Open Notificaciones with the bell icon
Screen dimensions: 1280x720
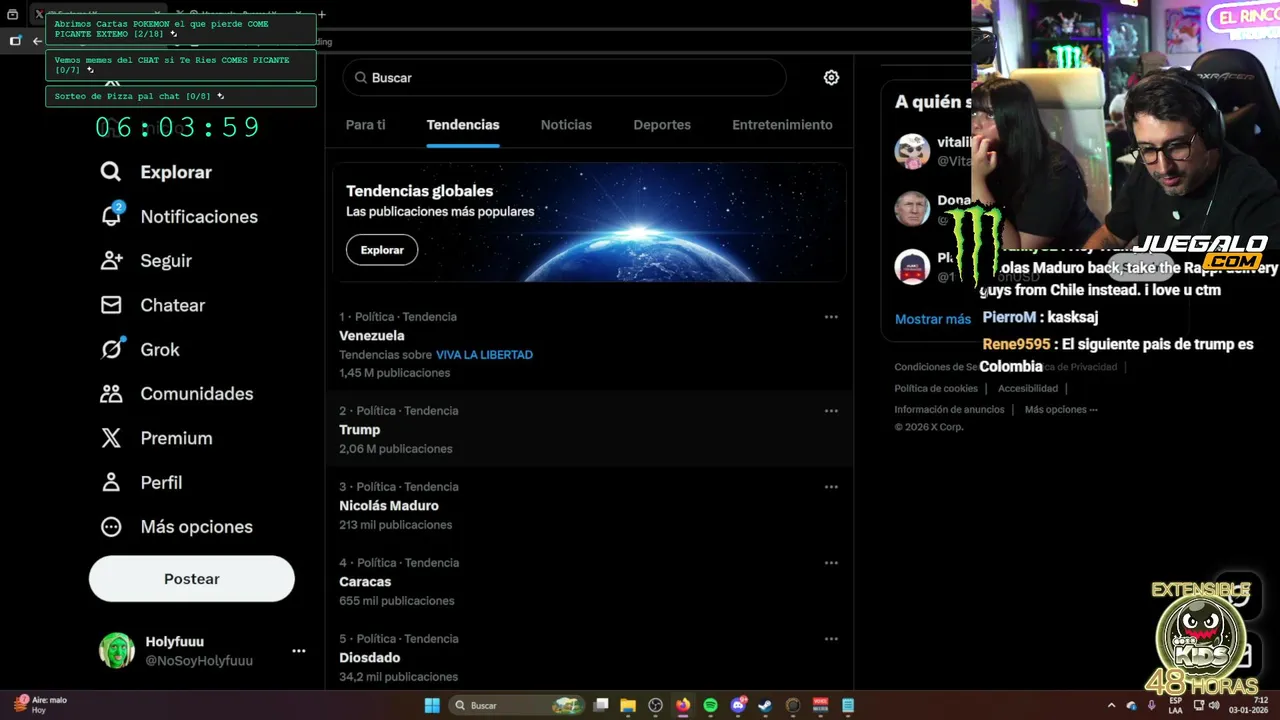pyautogui.click(x=179, y=216)
